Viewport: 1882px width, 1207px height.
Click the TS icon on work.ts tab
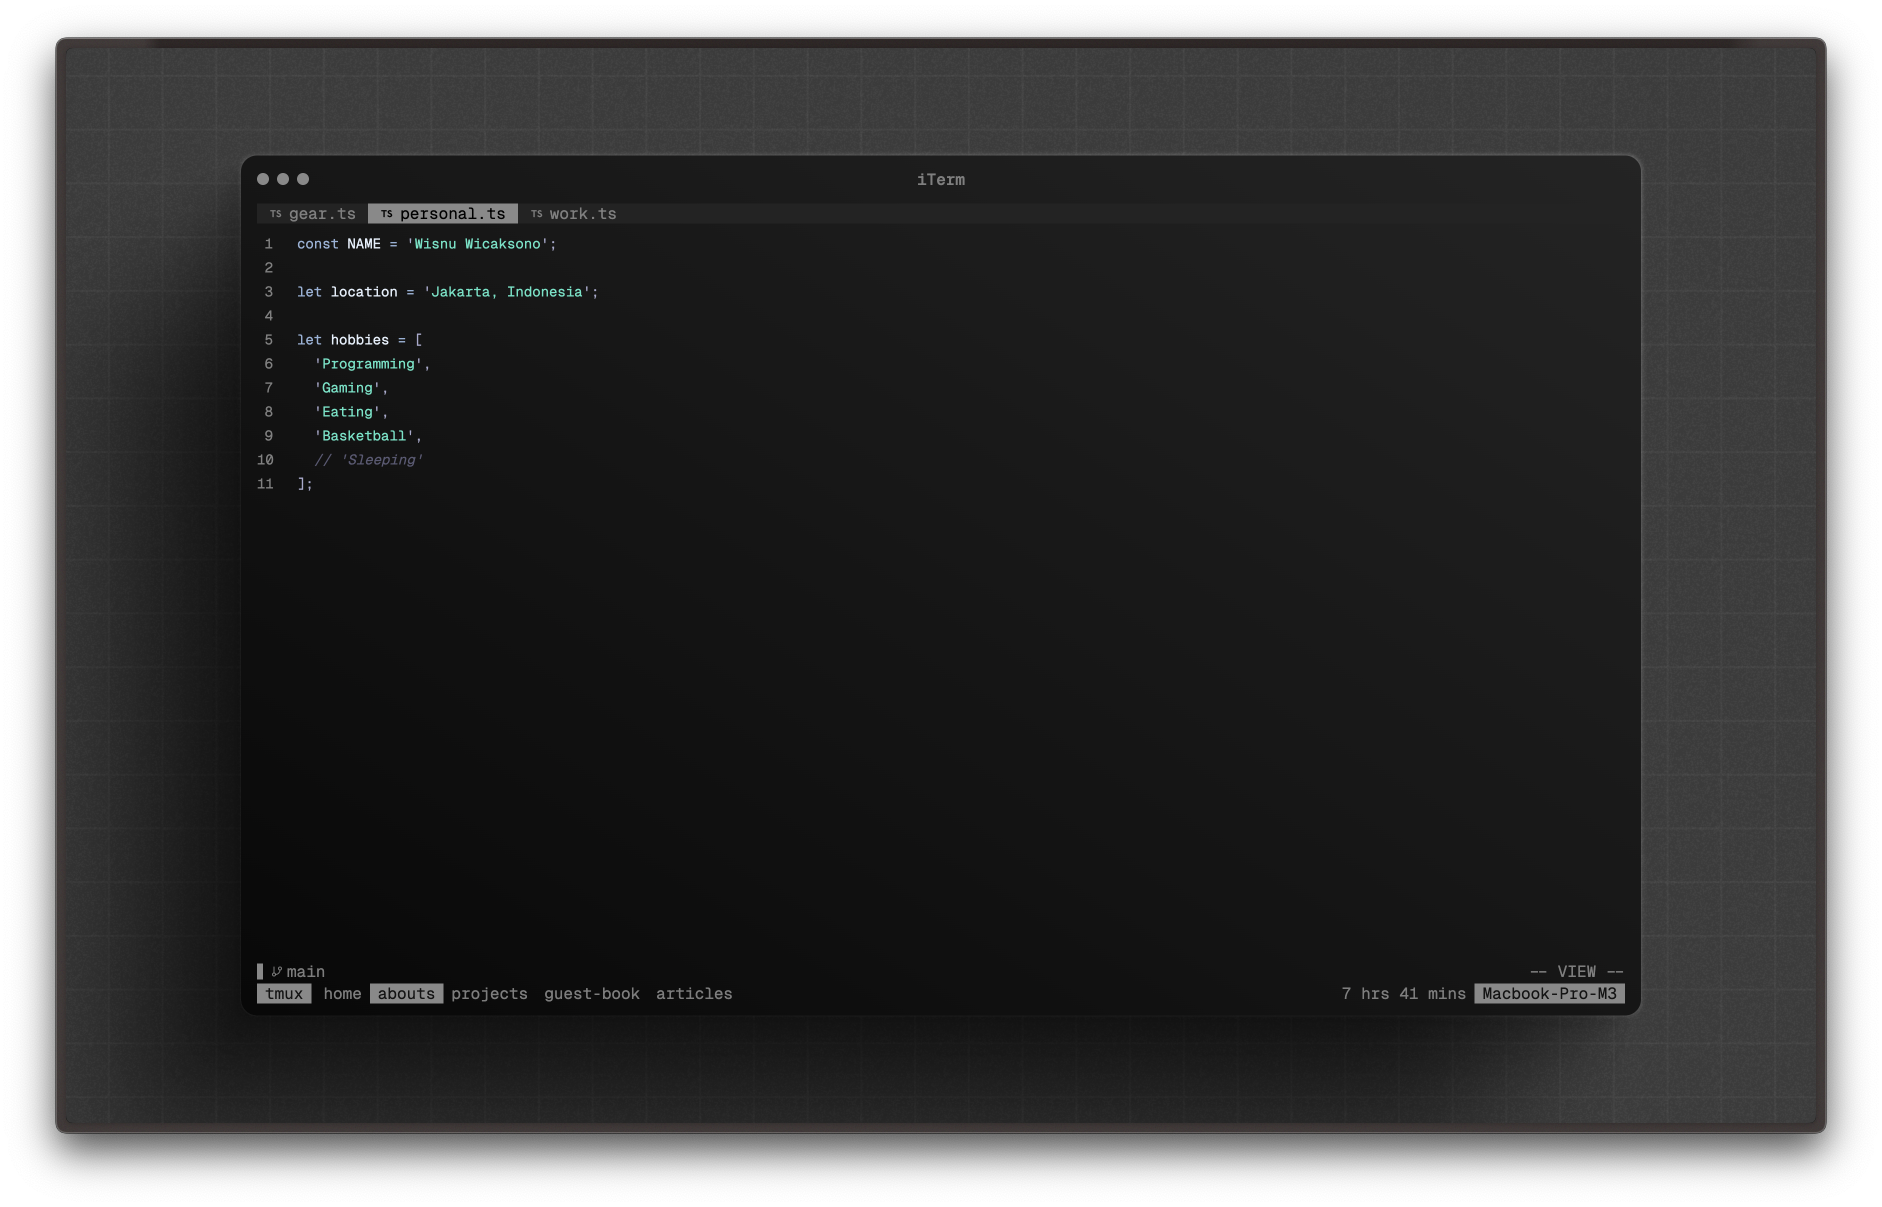tap(537, 214)
